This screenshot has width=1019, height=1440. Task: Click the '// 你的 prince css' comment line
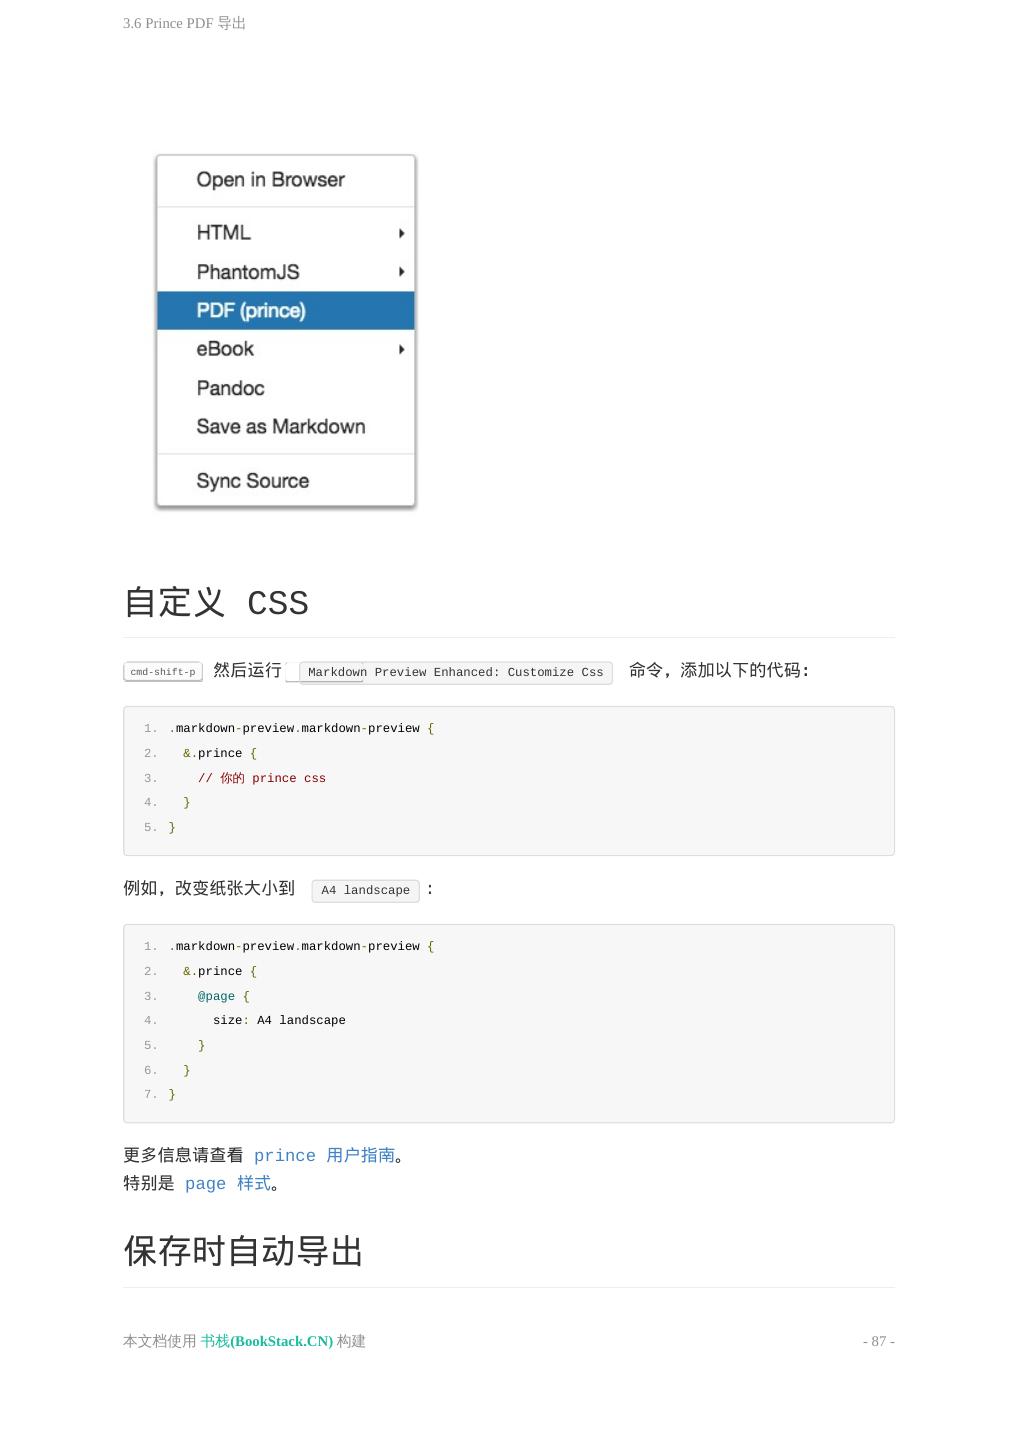click(x=262, y=778)
